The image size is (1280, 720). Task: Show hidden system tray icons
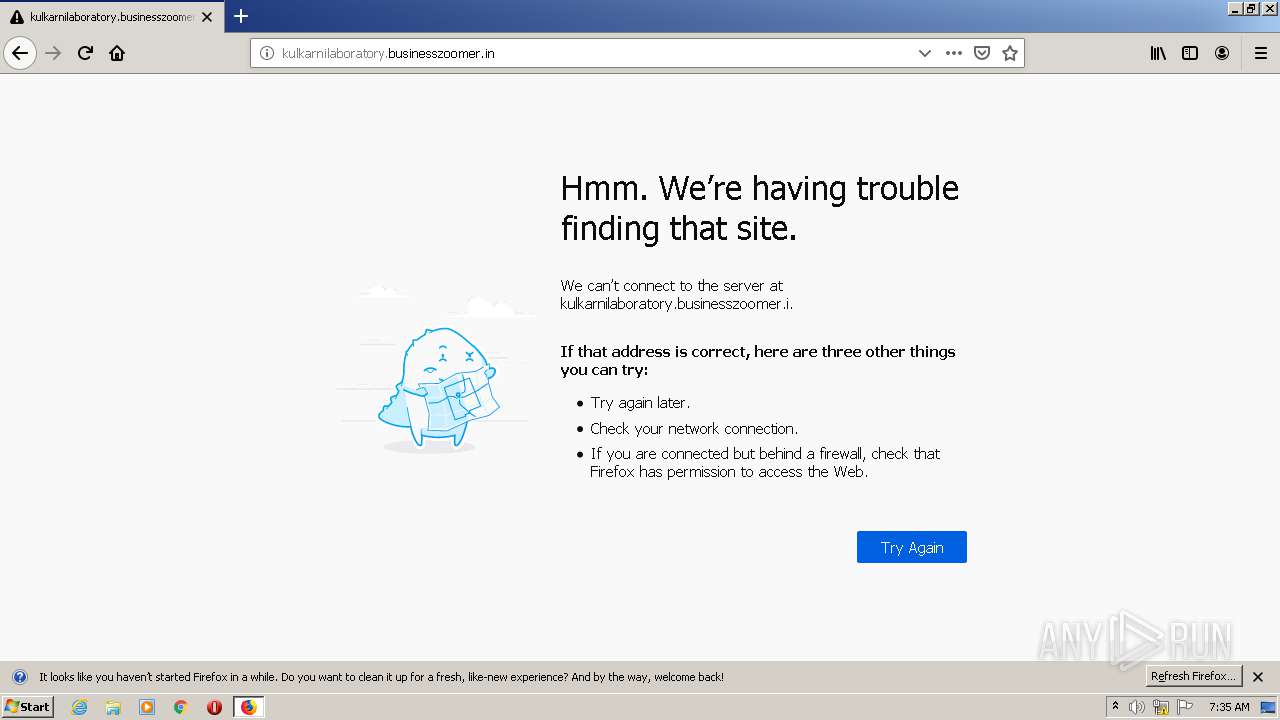(x=1115, y=706)
